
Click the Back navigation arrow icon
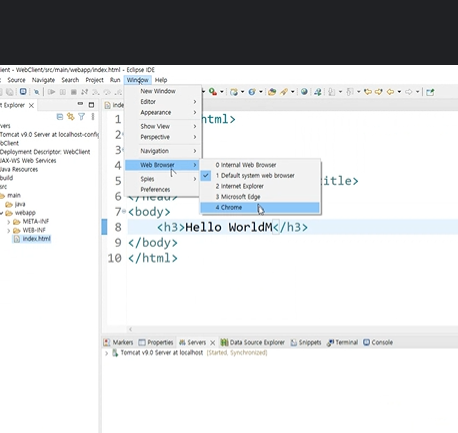[x=390, y=92]
